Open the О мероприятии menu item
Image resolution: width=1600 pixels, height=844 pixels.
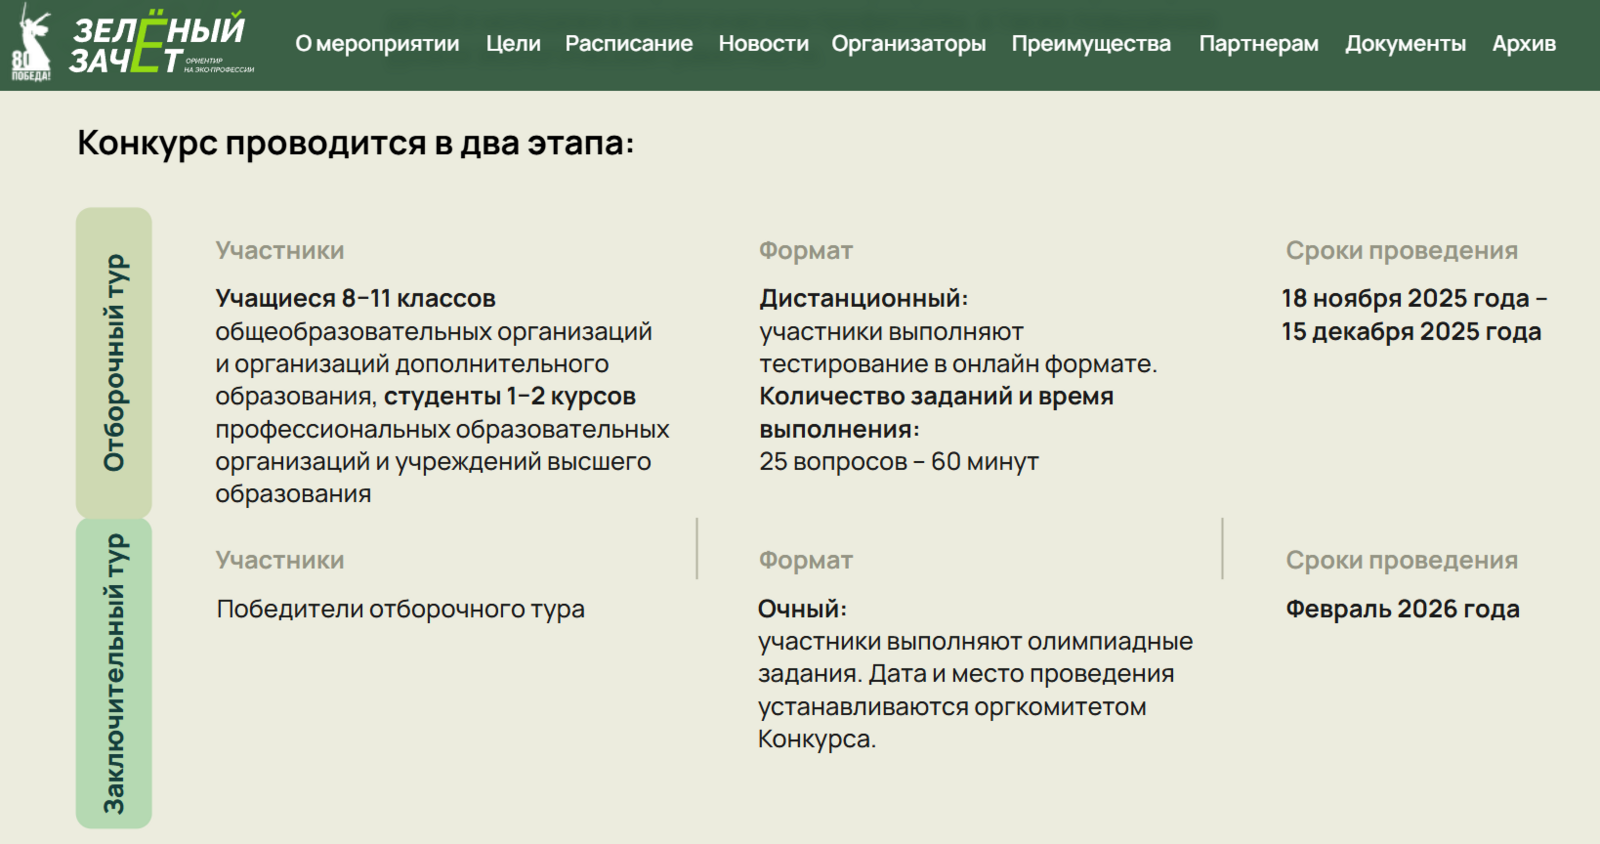click(377, 44)
